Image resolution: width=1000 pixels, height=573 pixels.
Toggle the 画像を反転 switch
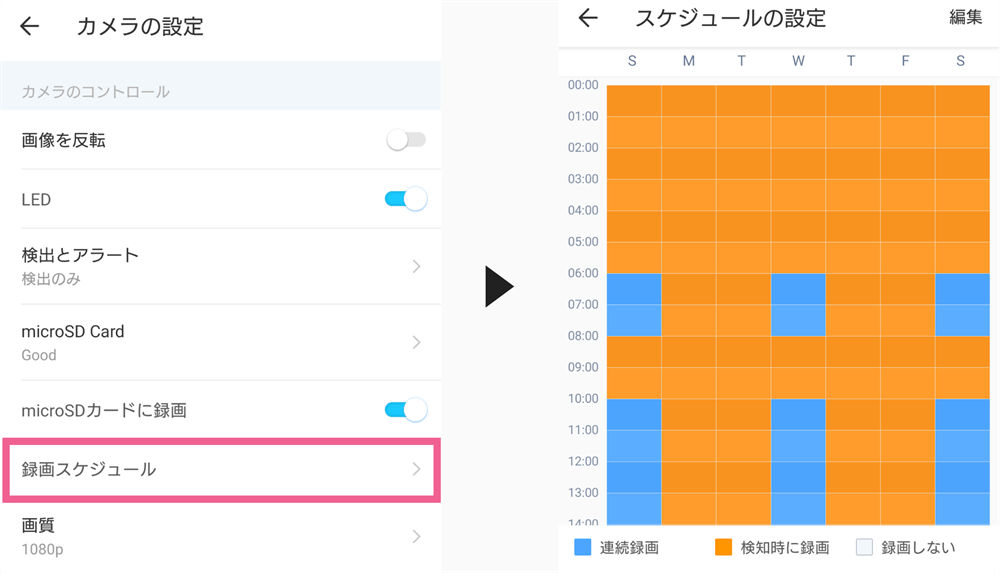tap(406, 140)
